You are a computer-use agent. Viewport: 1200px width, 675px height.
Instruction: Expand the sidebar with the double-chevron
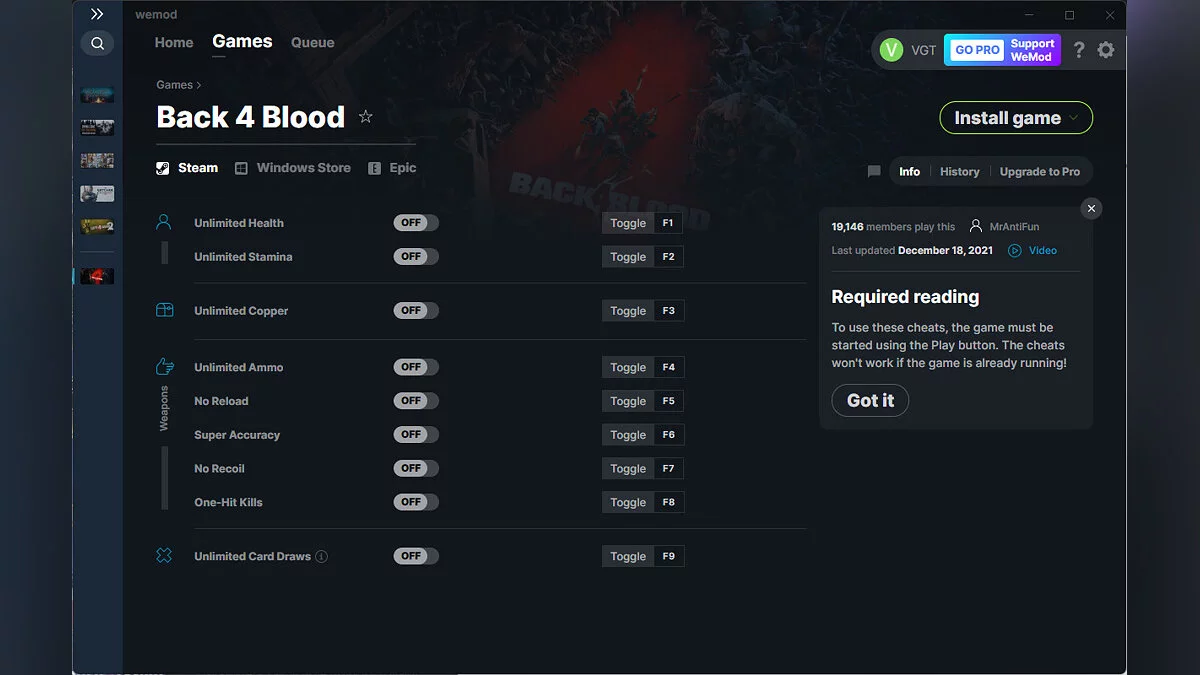click(97, 14)
